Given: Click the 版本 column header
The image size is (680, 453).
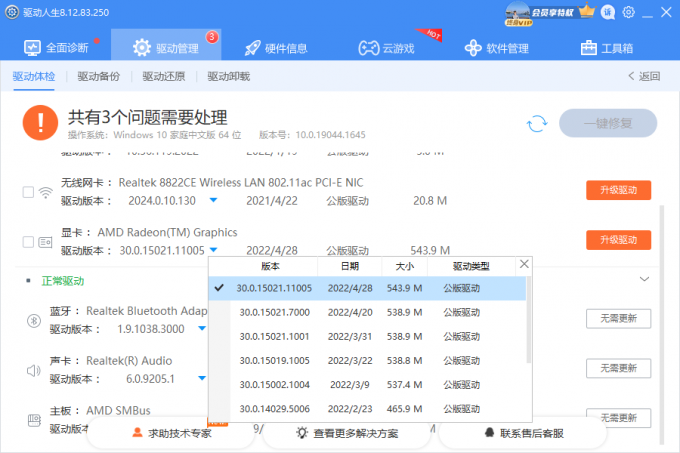Looking at the screenshot, I should click(270, 266).
